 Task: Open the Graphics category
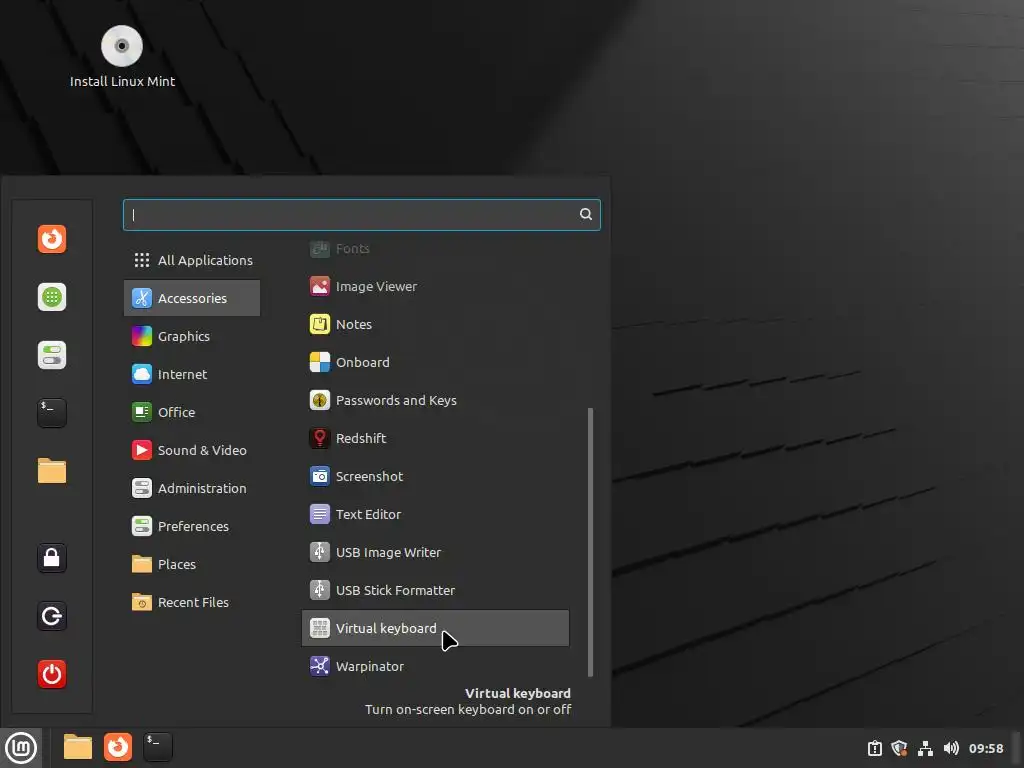192,336
